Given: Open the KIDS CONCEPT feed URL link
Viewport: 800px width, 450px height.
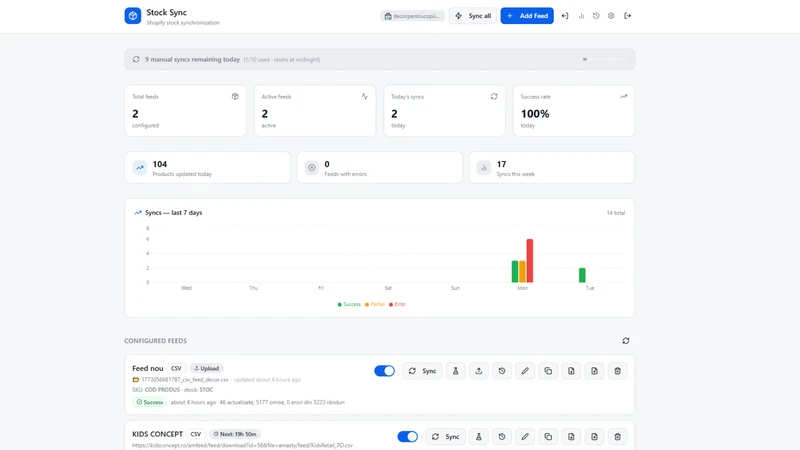Looking at the screenshot, I should click(242, 445).
